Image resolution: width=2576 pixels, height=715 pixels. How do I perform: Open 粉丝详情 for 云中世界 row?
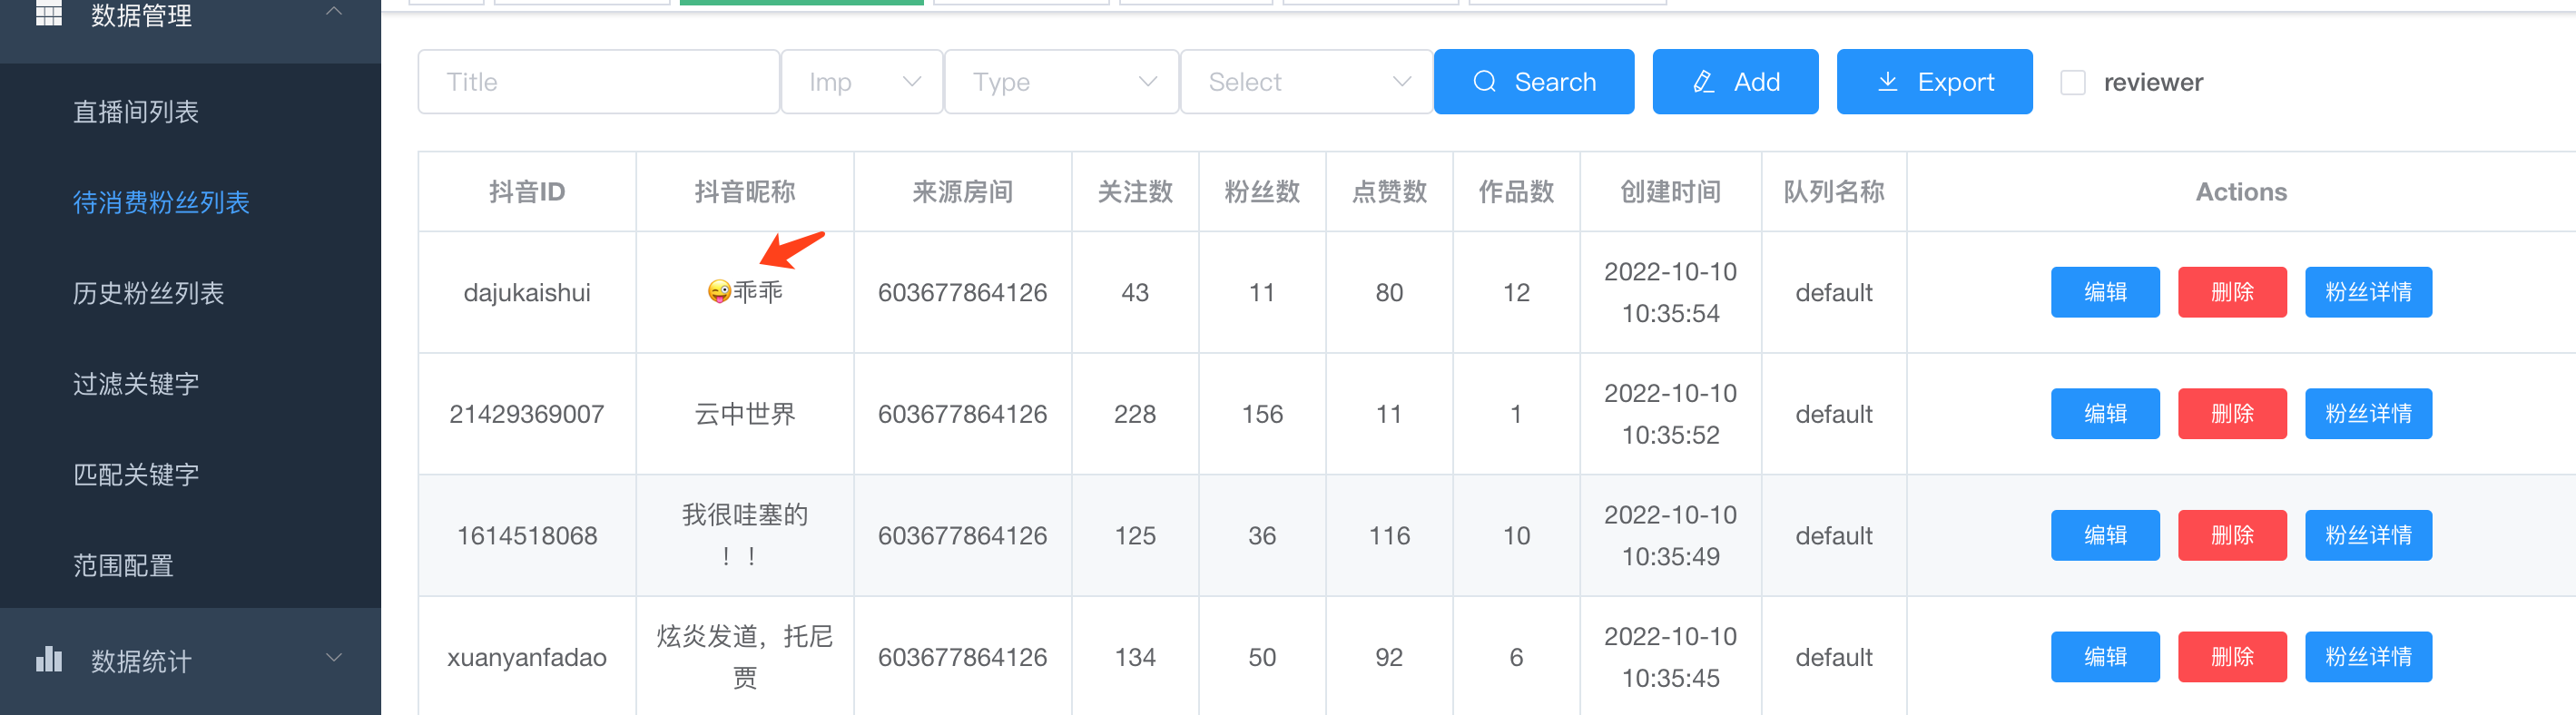coord(2368,414)
